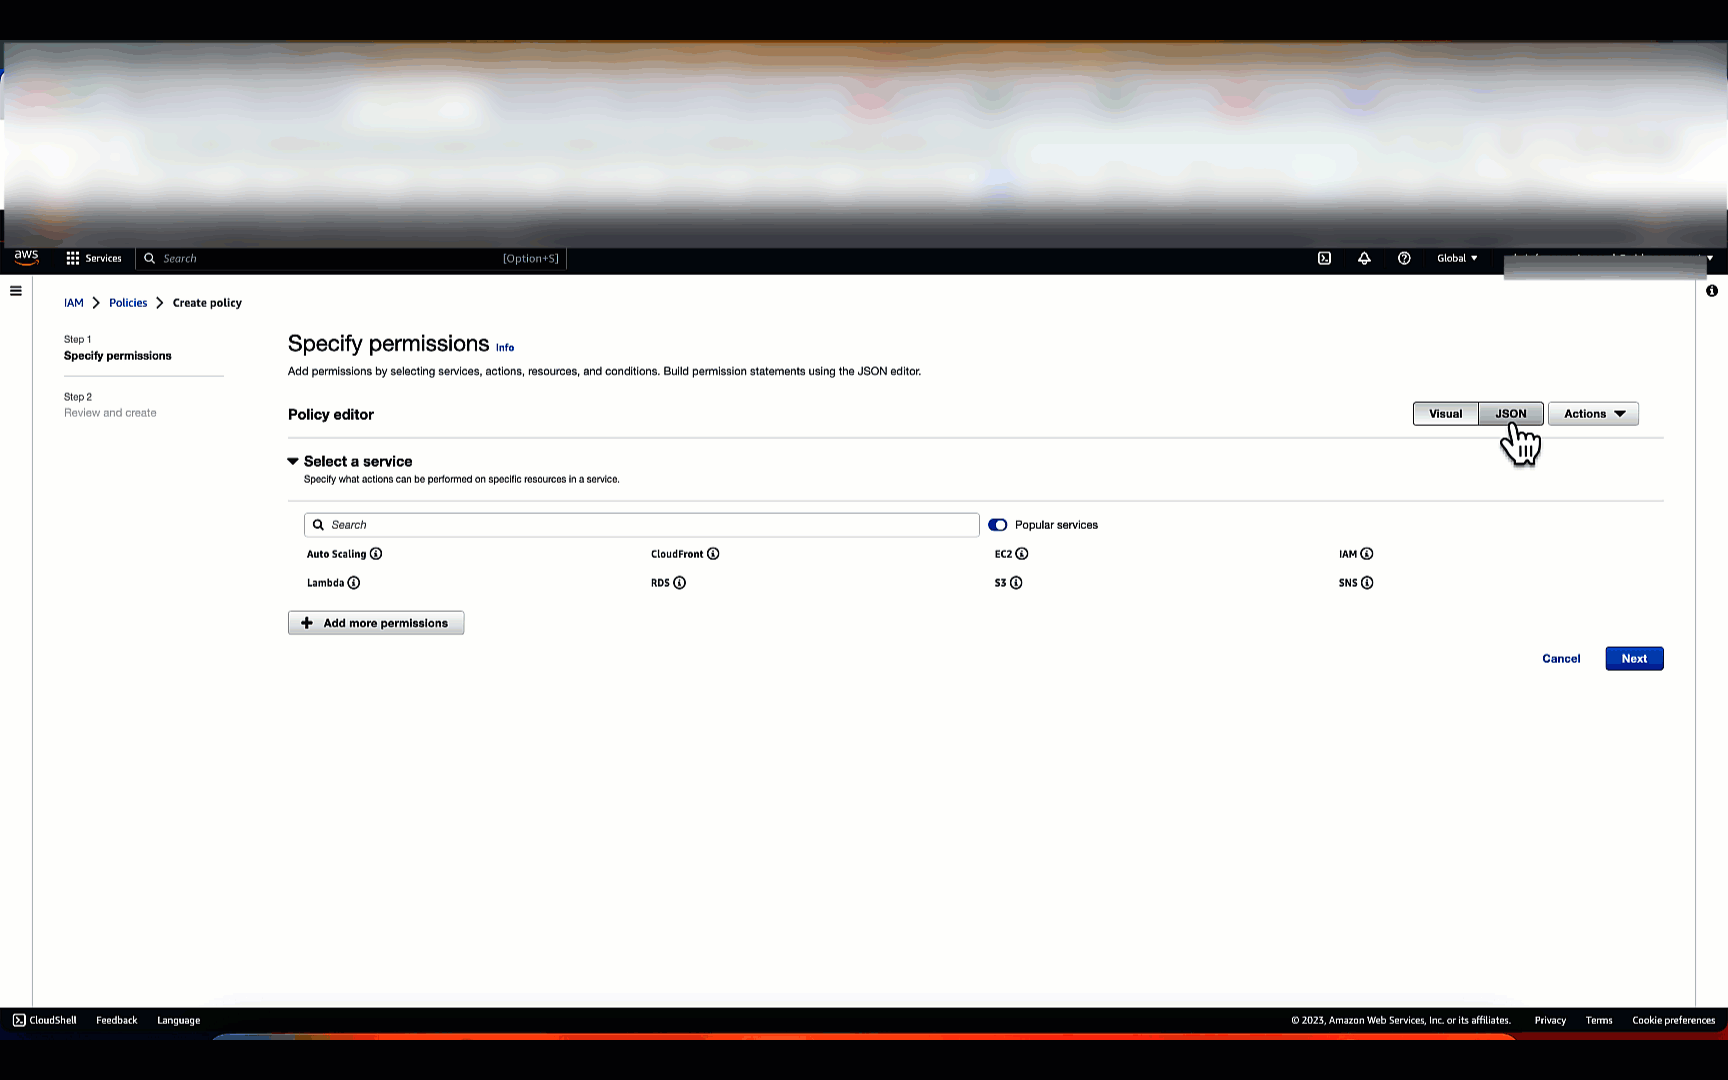Open the info panel icon at right edge
The image size is (1728, 1080).
(x=1712, y=291)
